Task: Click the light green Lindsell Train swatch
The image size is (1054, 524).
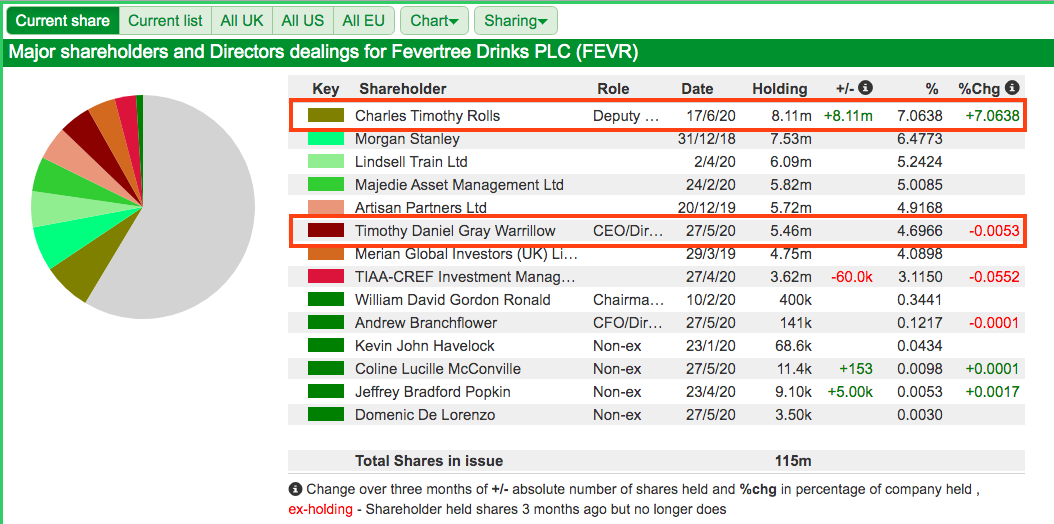Action: [326, 162]
